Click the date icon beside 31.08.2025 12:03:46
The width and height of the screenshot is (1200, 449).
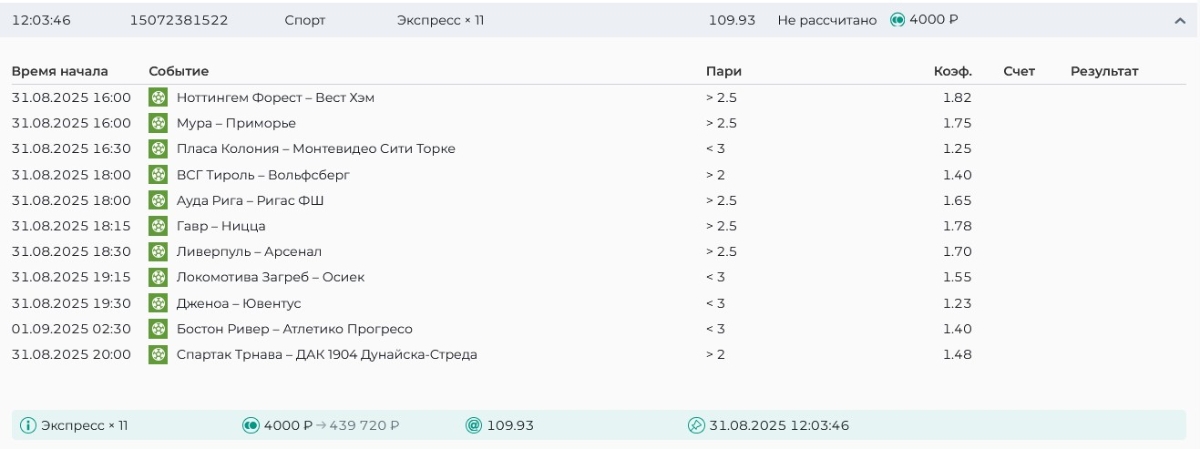coord(697,426)
